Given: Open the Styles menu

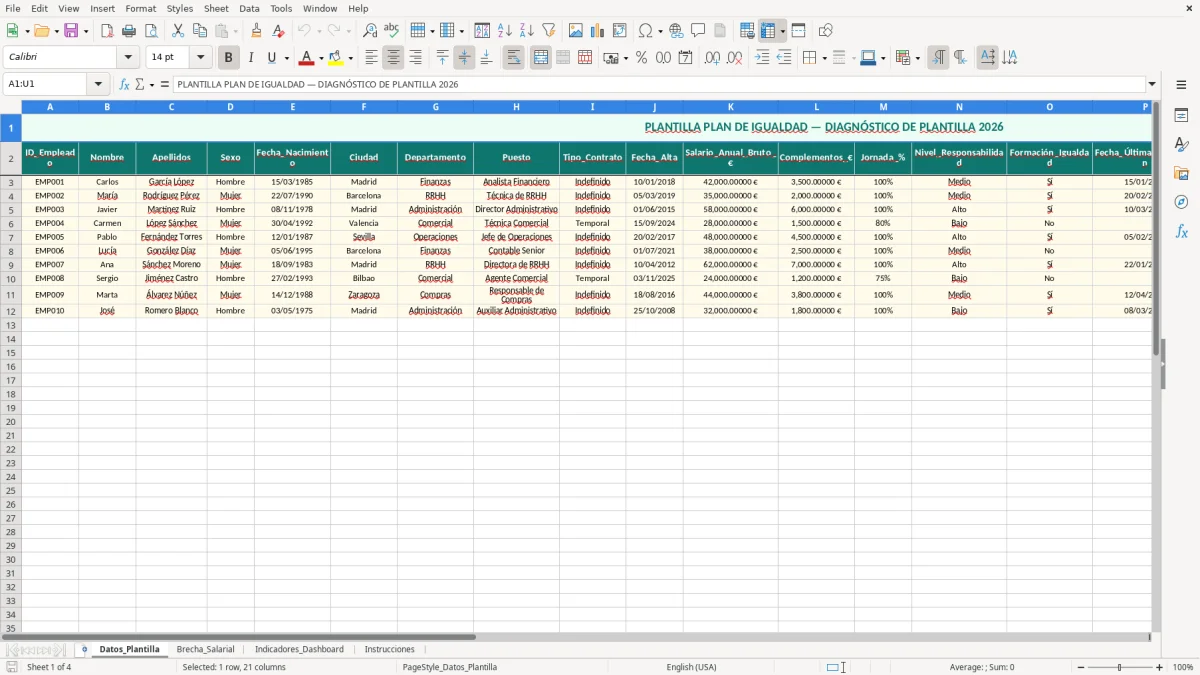Looking at the screenshot, I should click(180, 8).
